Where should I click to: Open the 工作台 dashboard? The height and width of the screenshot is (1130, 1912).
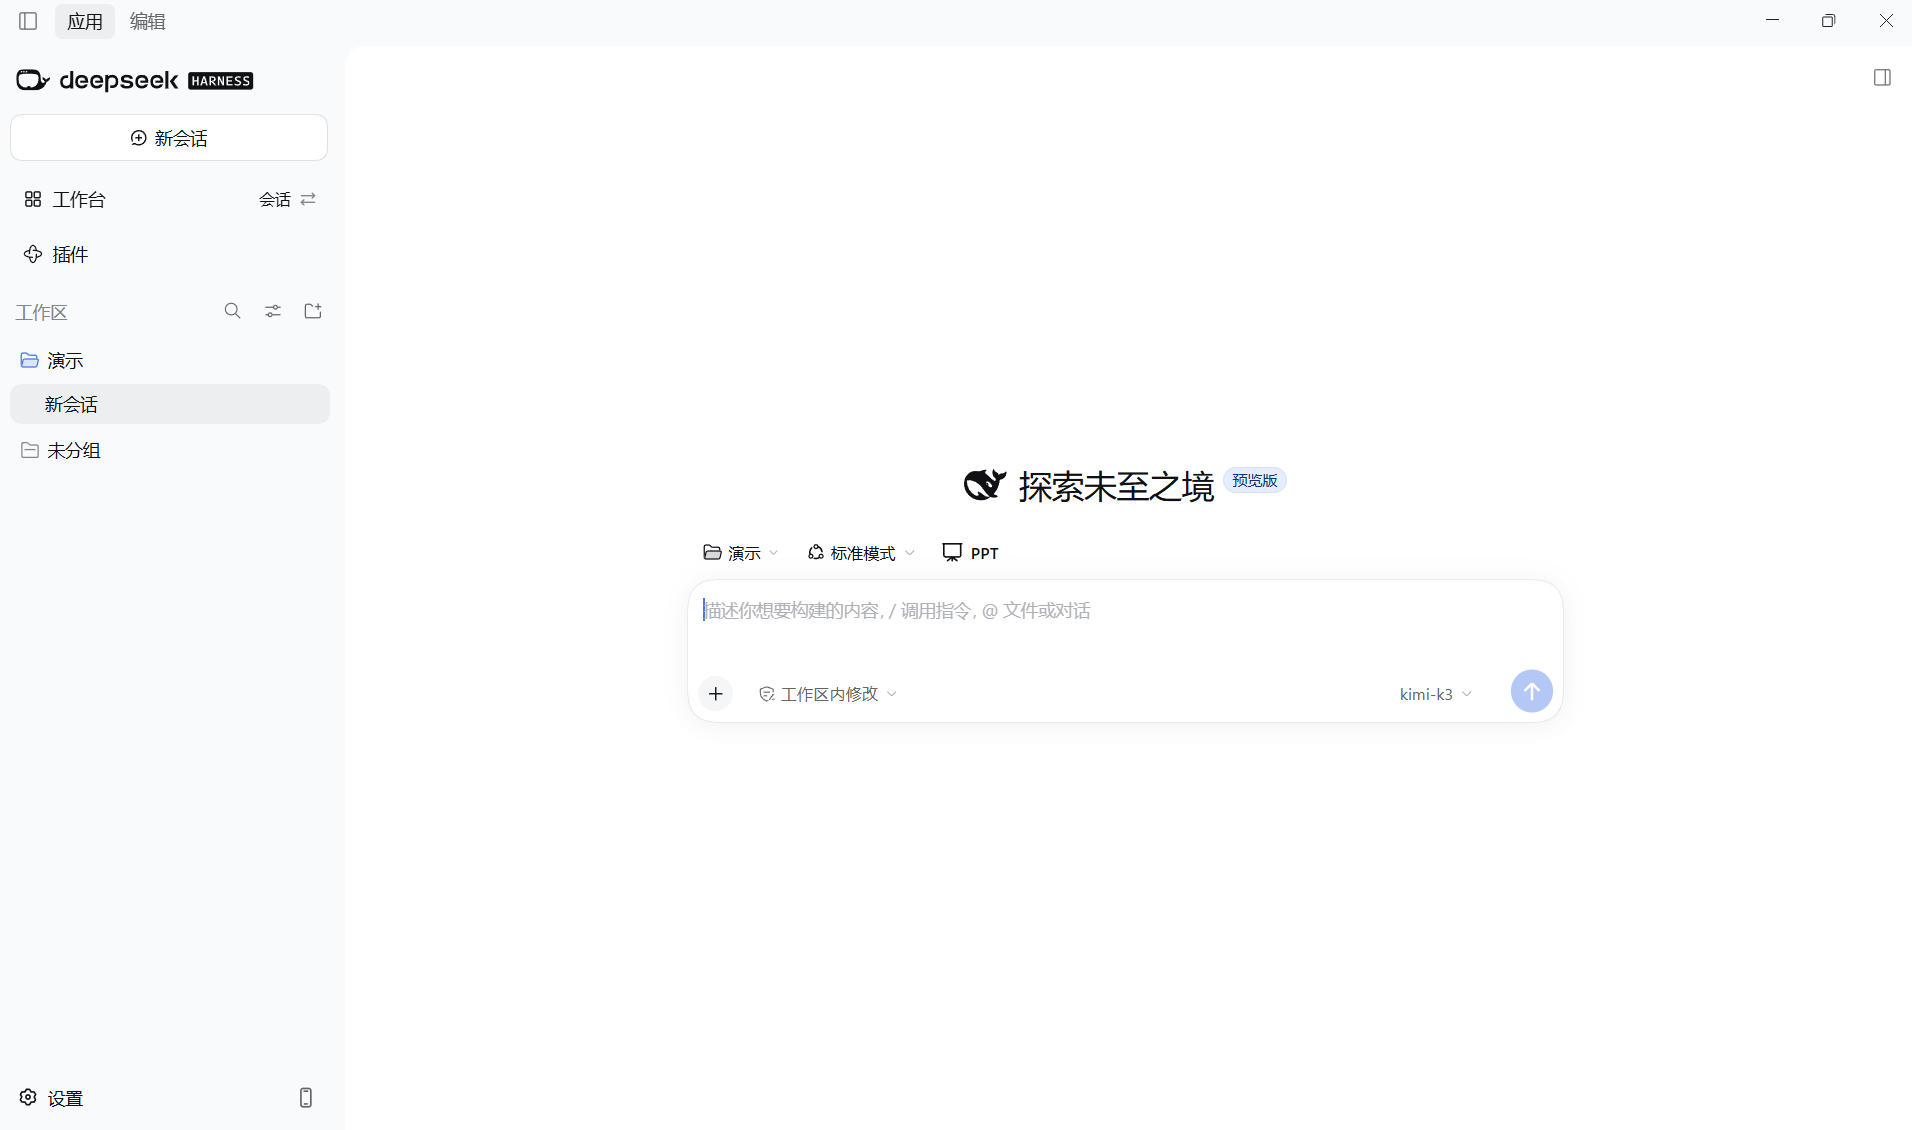point(65,199)
